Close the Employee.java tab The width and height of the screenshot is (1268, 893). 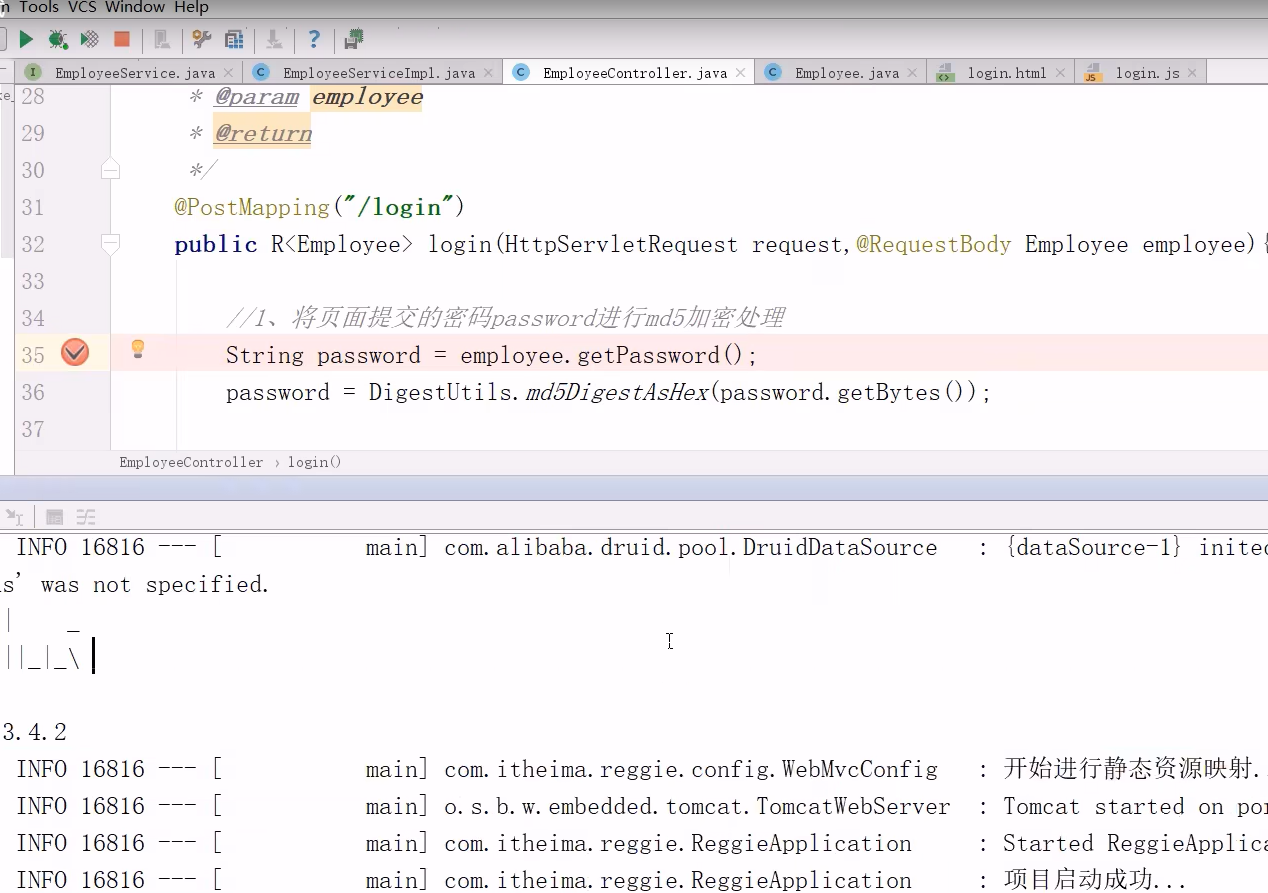pyautogui.click(x=912, y=73)
